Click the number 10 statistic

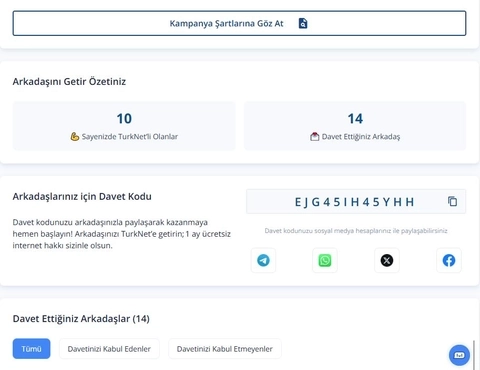(124, 119)
